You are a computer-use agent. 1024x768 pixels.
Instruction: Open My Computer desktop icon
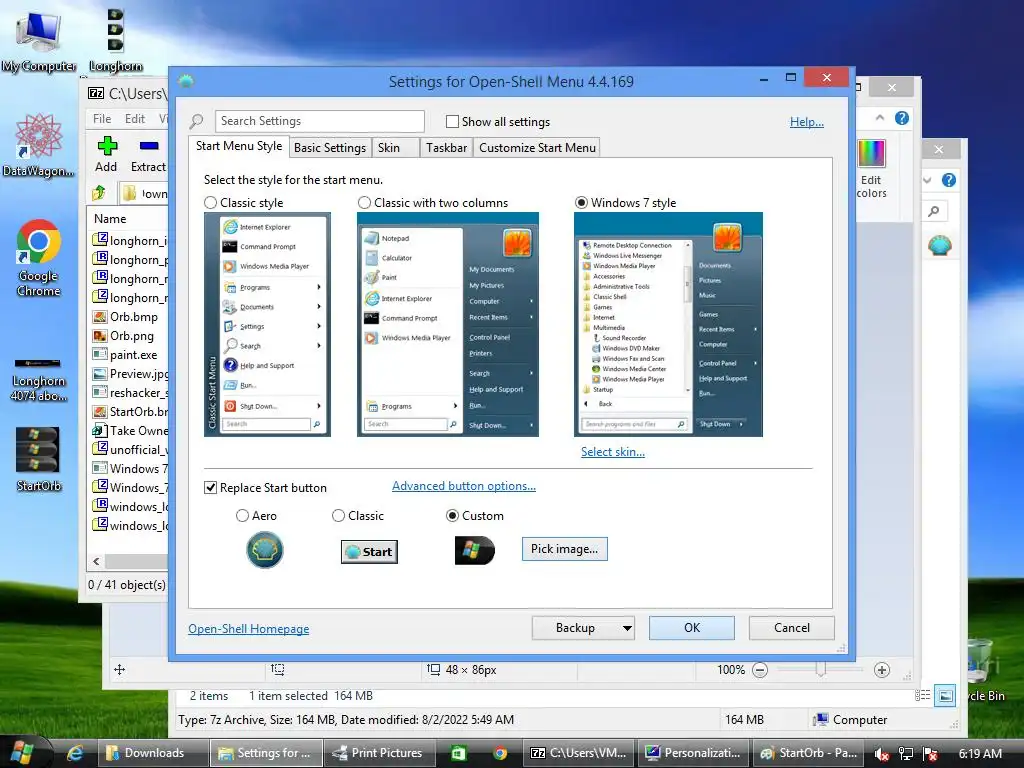[38, 40]
